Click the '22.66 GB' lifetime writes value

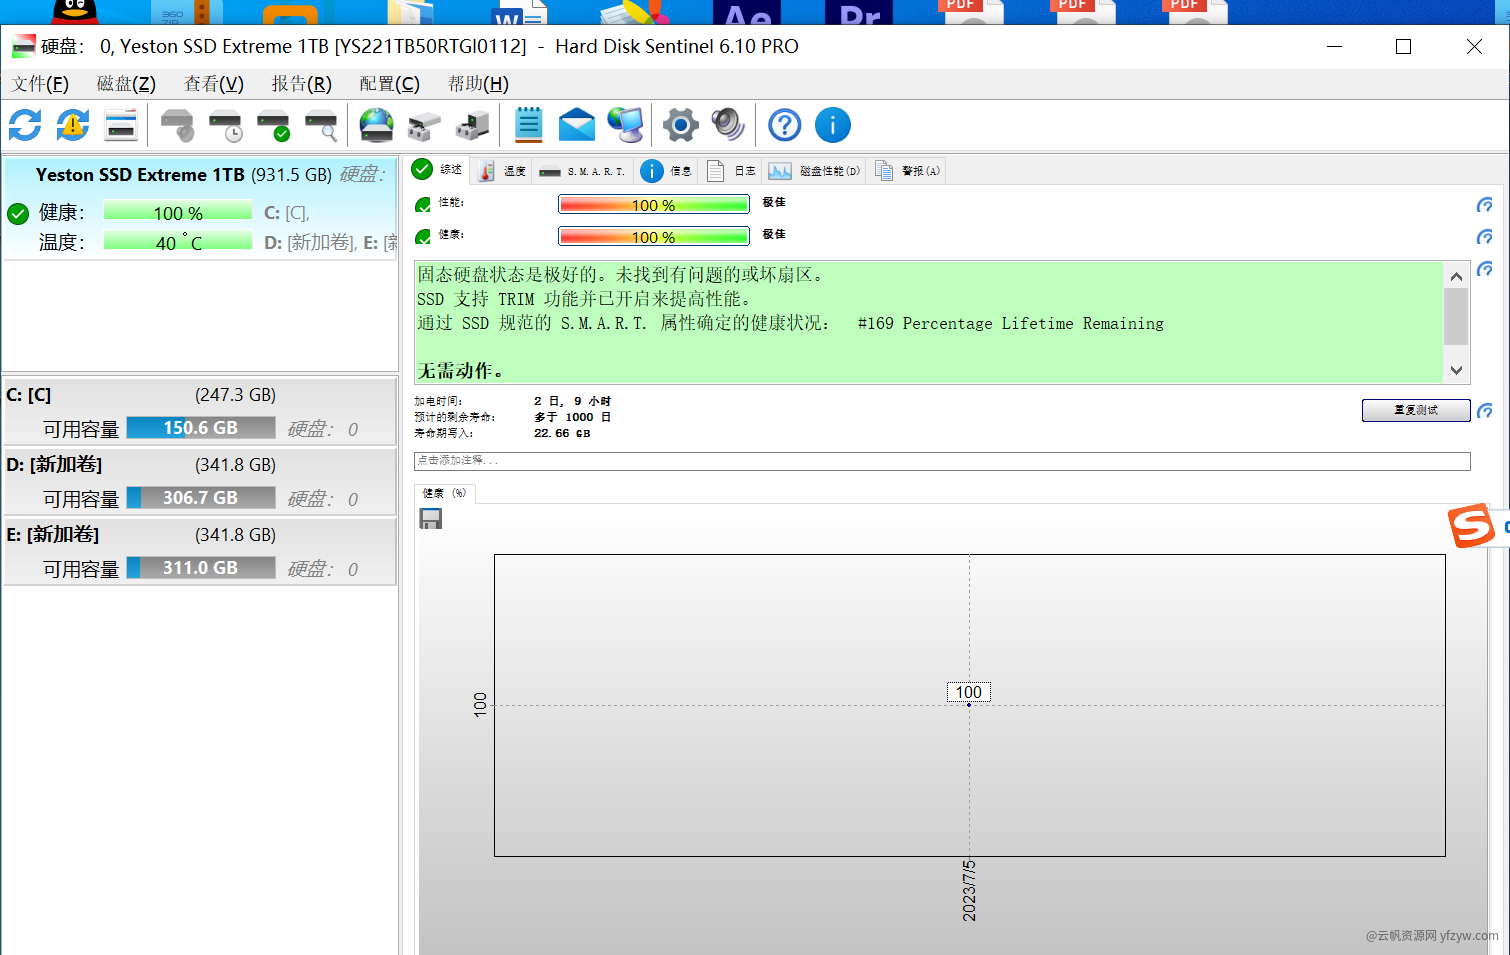point(562,433)
